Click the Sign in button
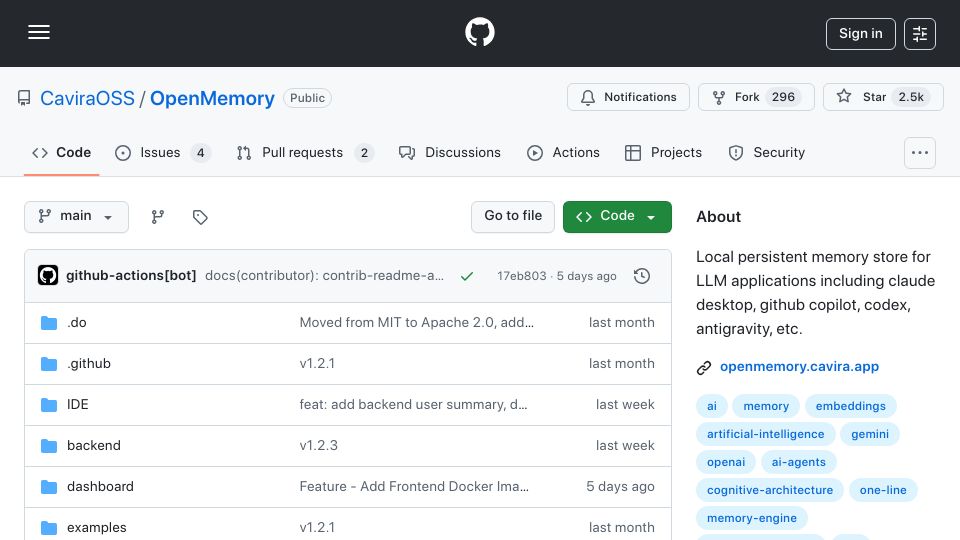This screenshot has width=960, height=540. pos(860,34)
